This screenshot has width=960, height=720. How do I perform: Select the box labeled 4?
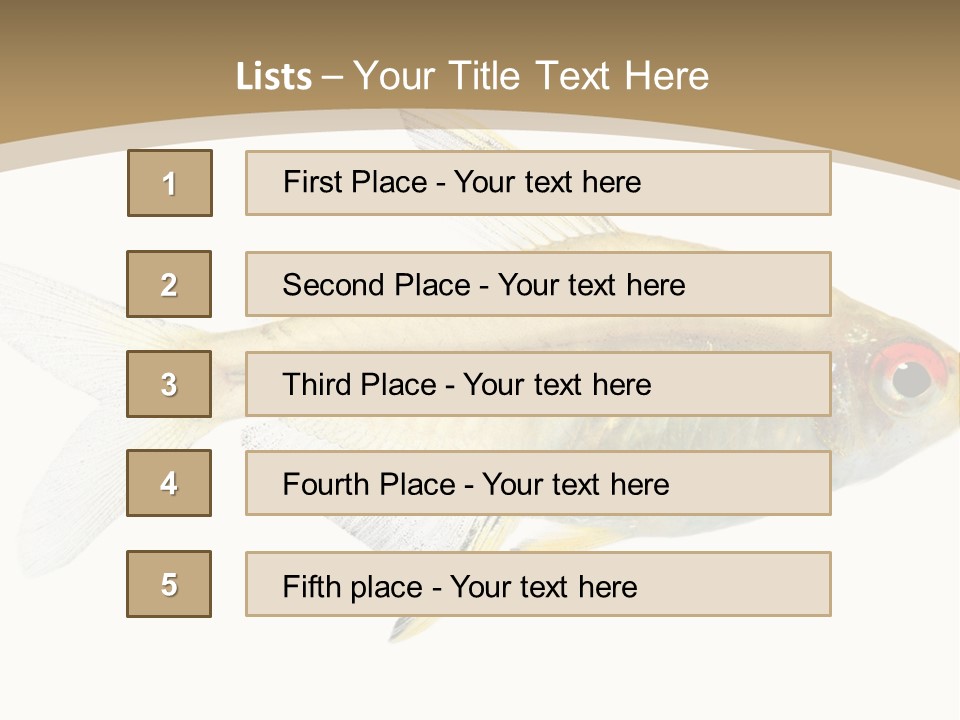point(169,483)
